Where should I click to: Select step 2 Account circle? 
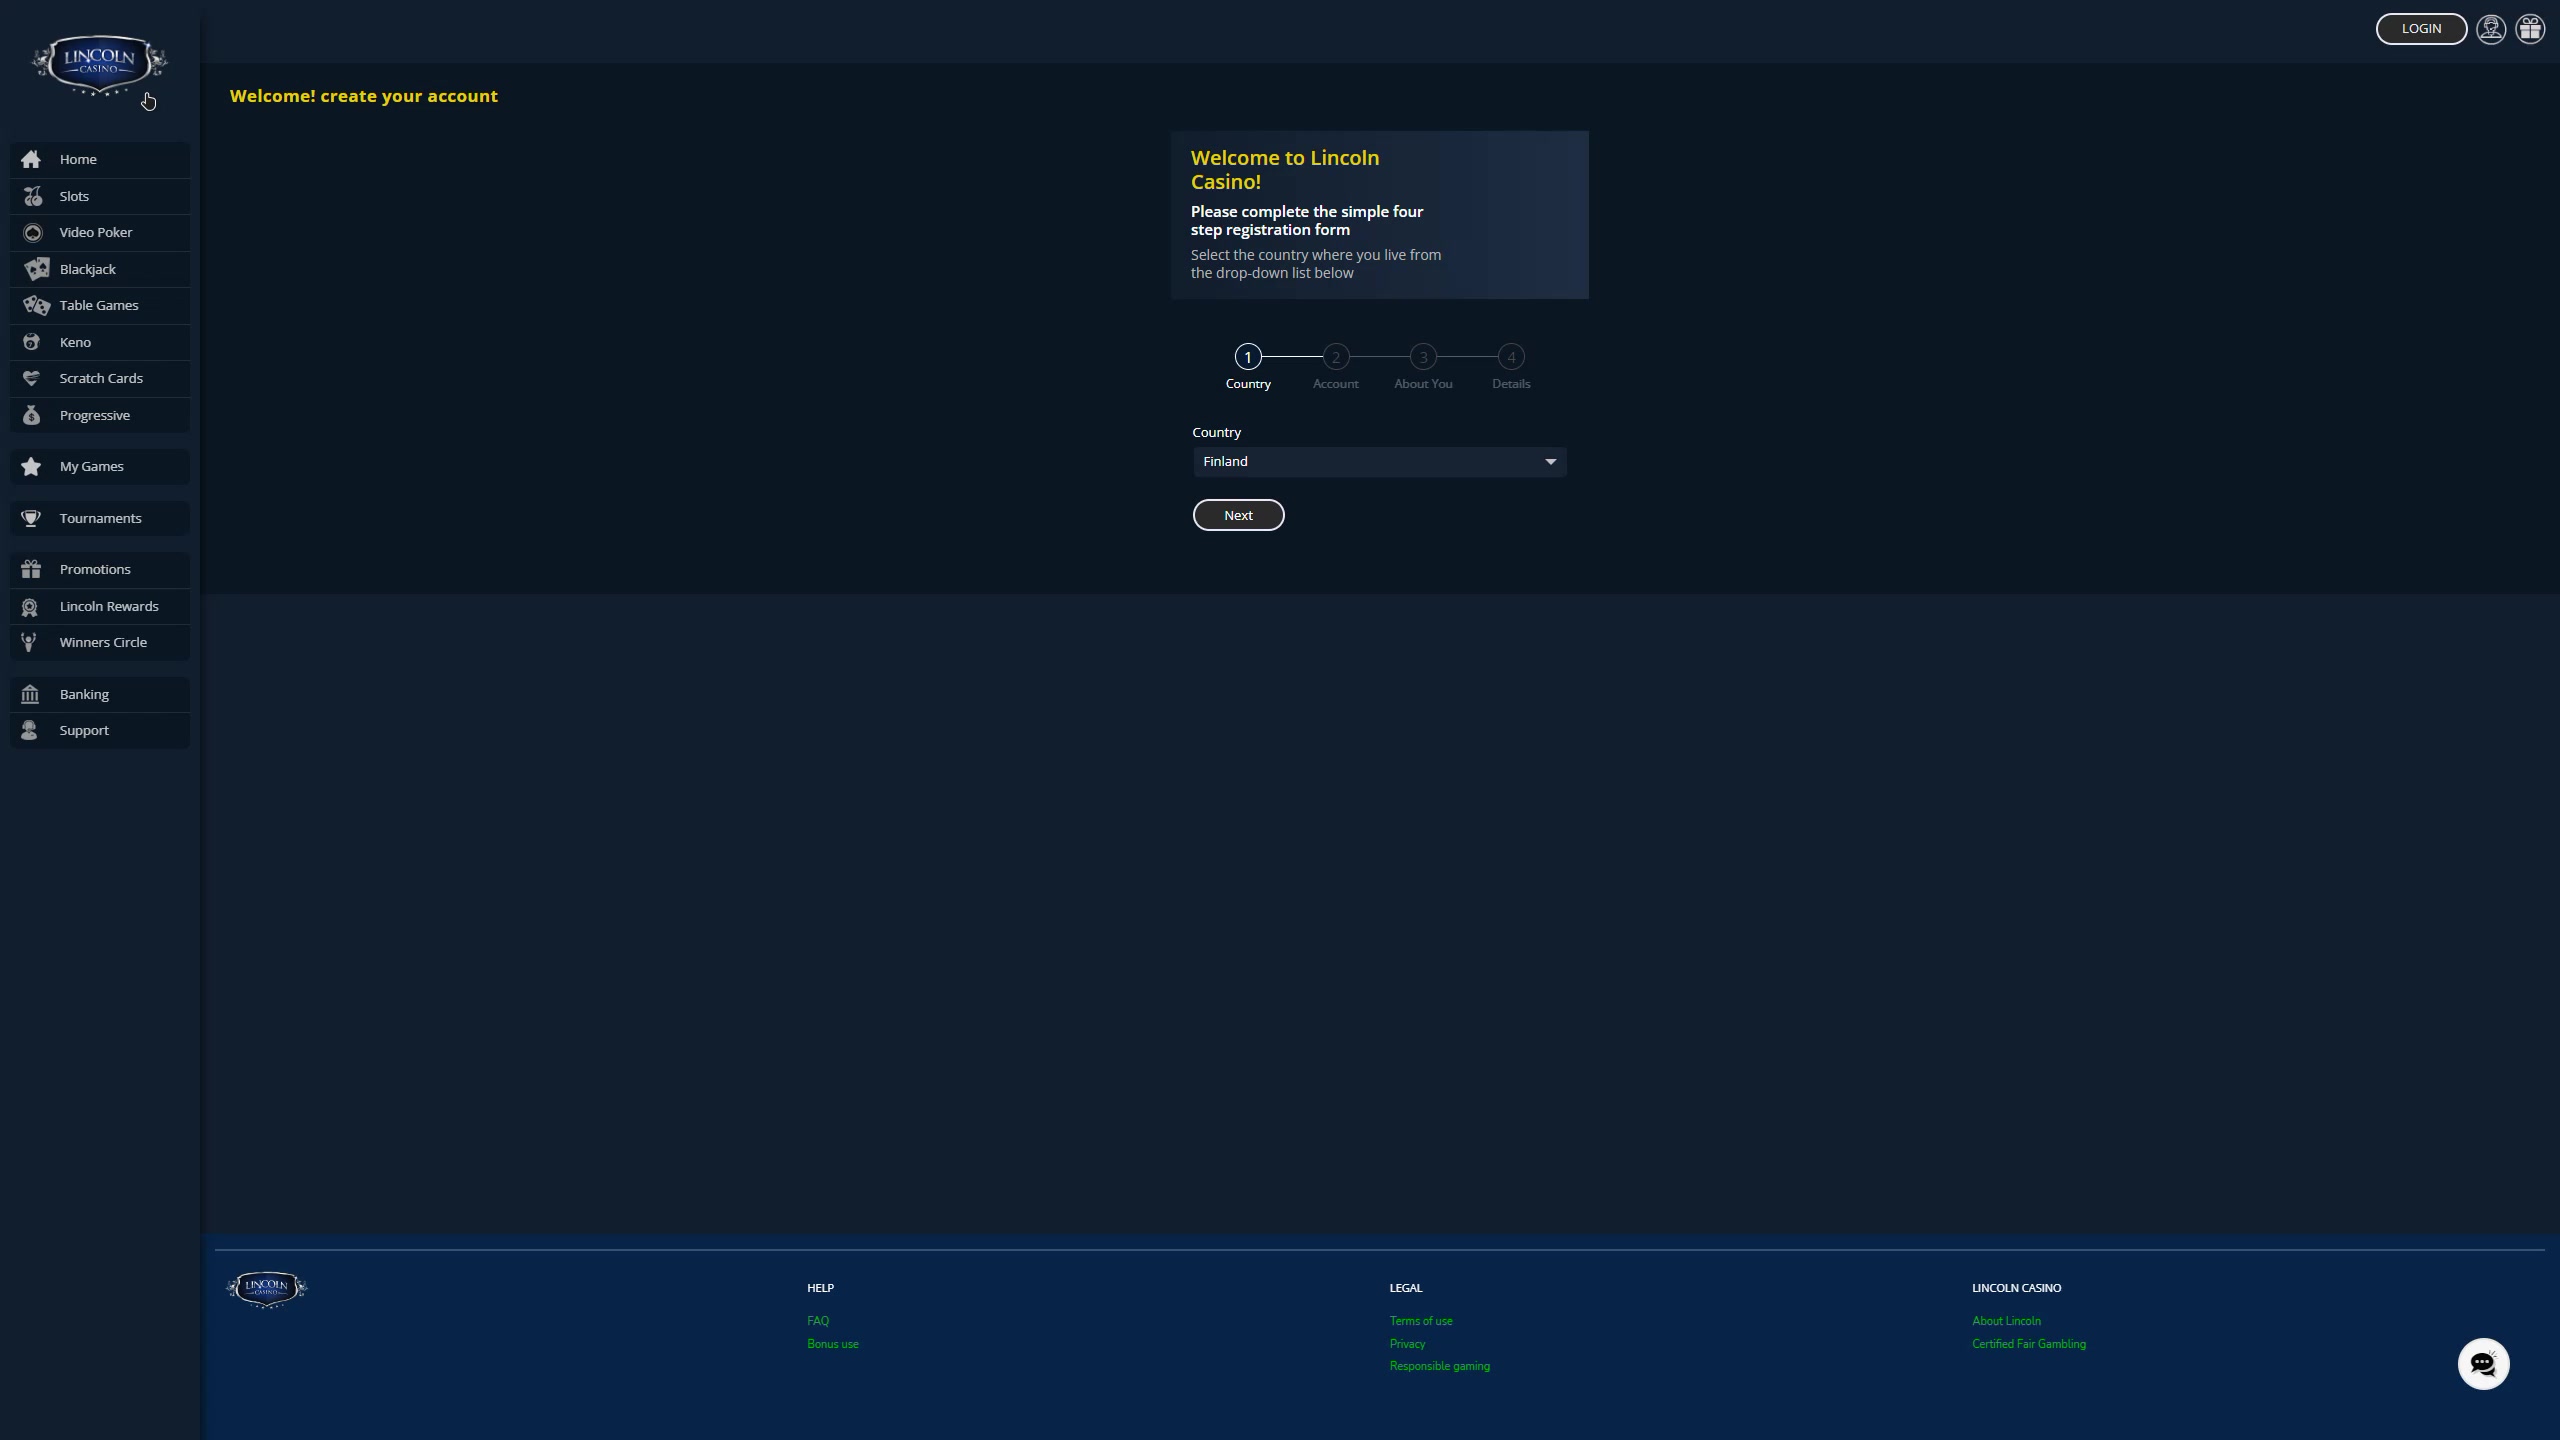click(1335, 357)
